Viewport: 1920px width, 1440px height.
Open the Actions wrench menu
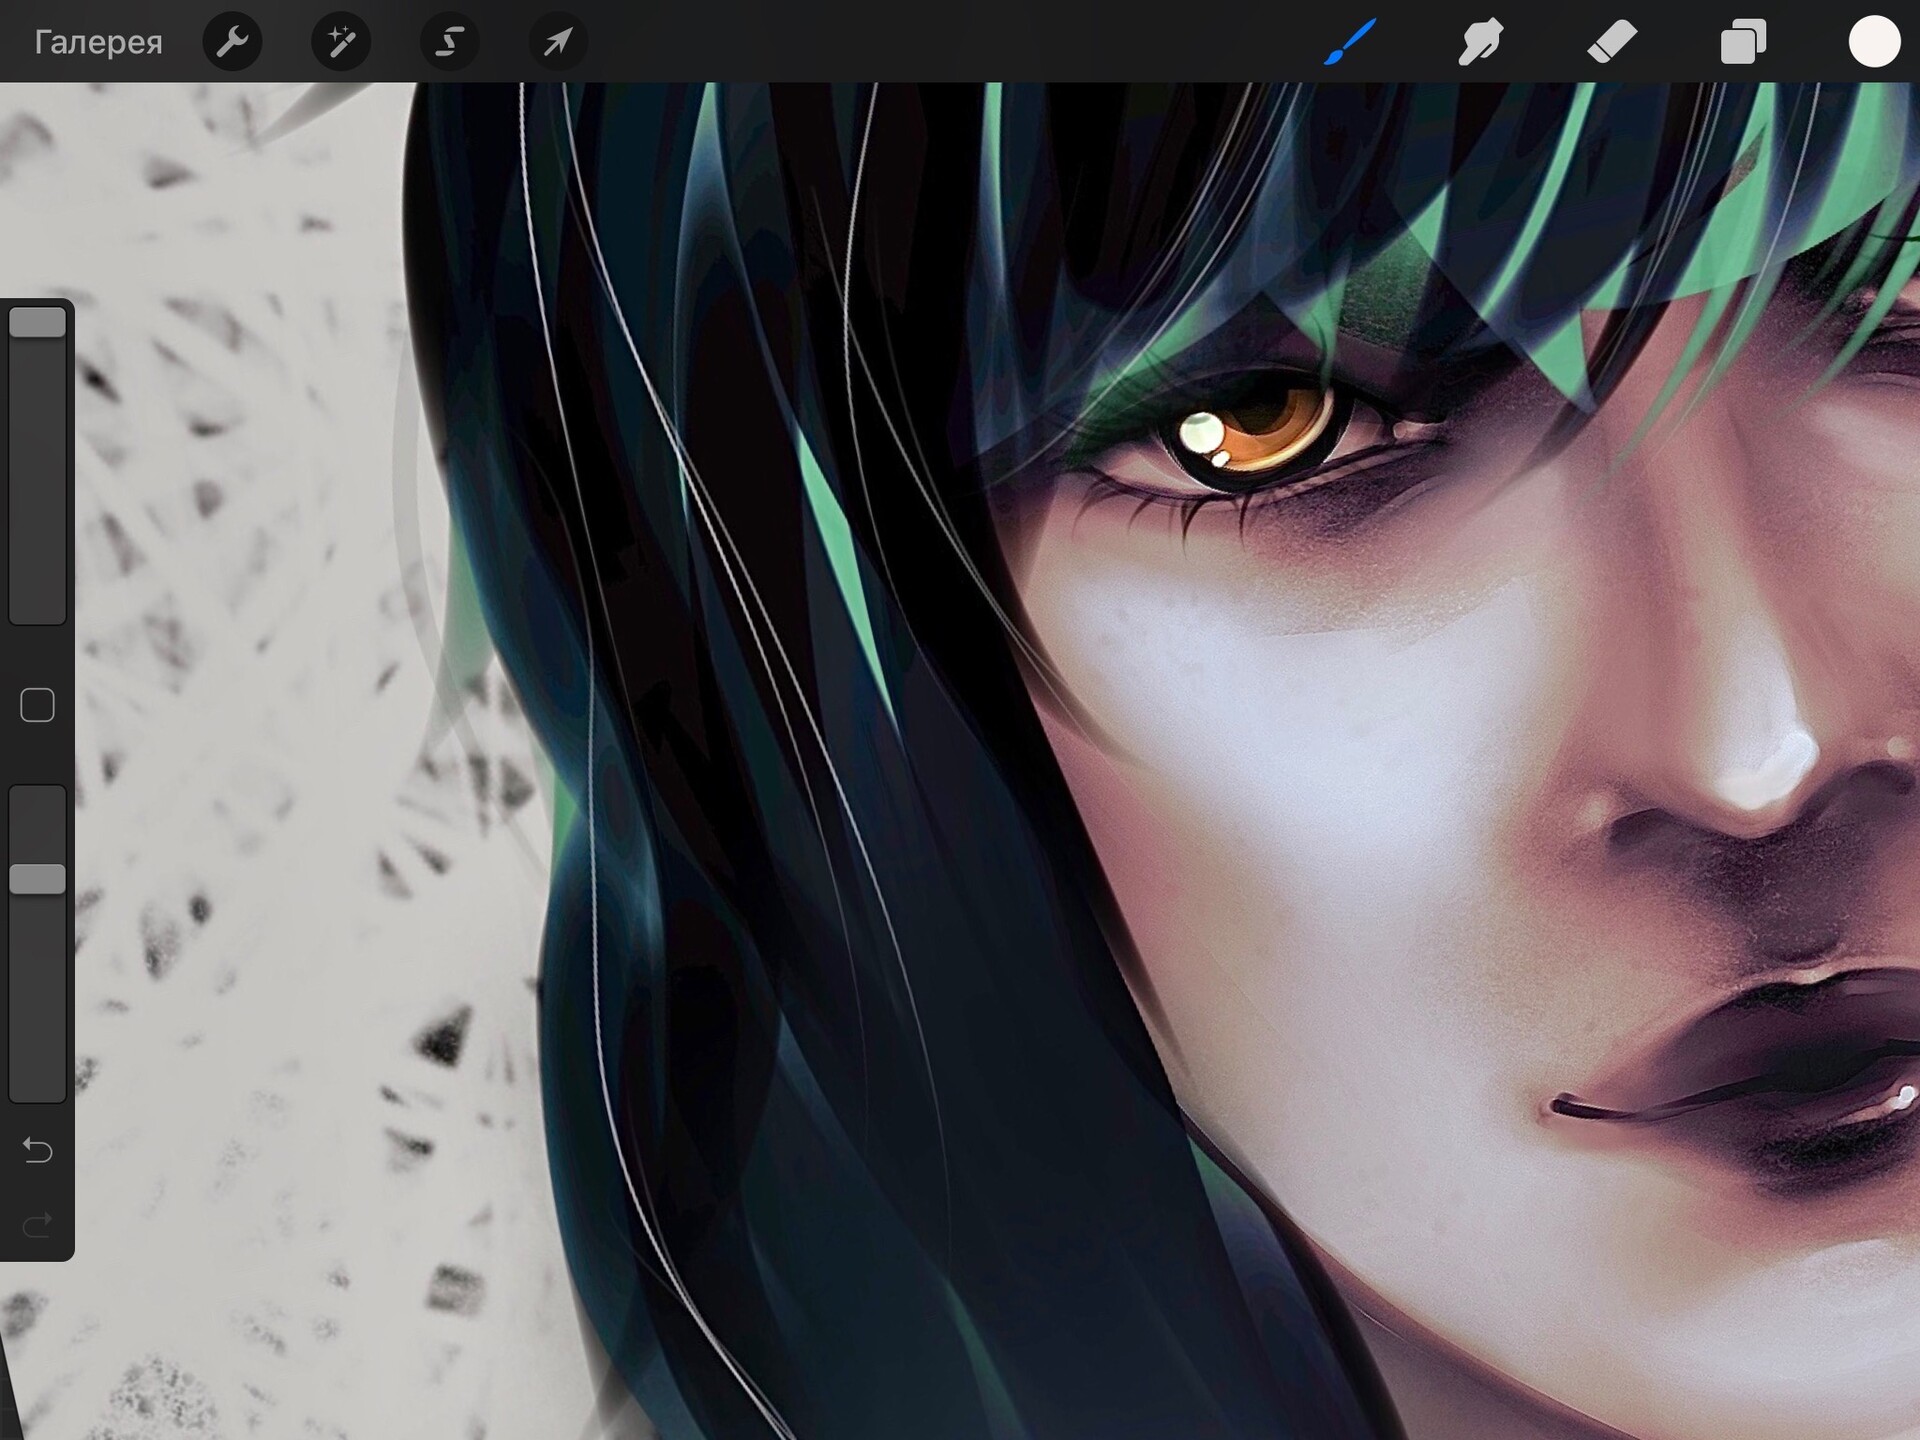coord(232,42)
